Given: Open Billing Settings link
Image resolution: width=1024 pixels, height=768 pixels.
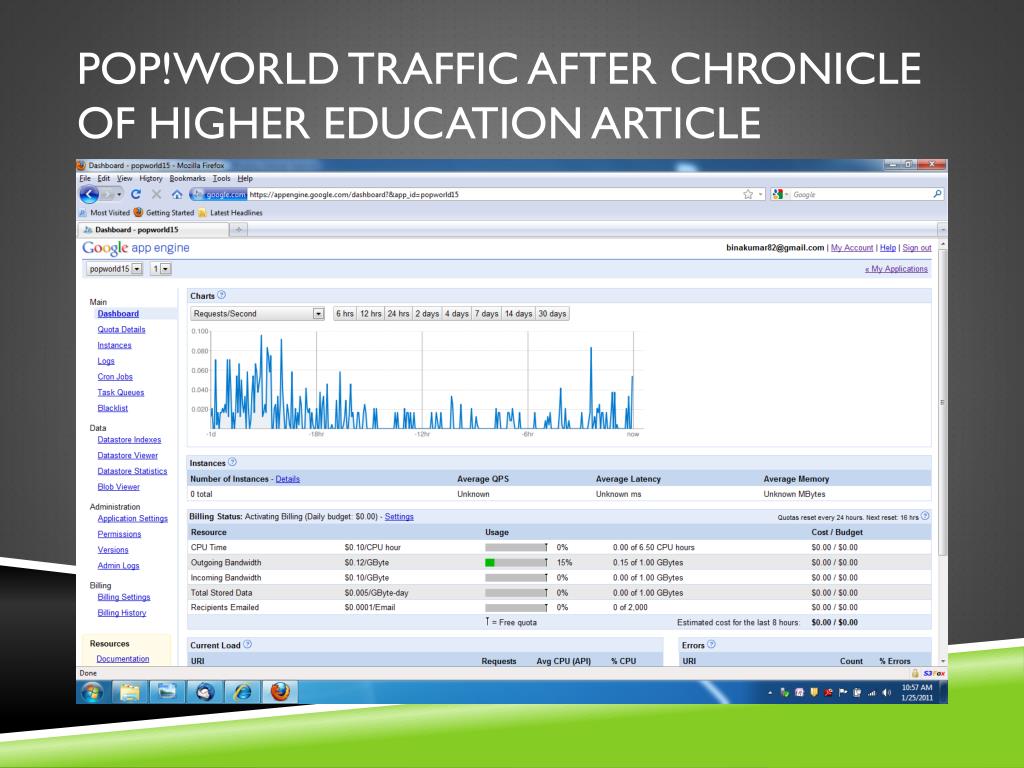Looking at the screenshot, I should (123, 597).
